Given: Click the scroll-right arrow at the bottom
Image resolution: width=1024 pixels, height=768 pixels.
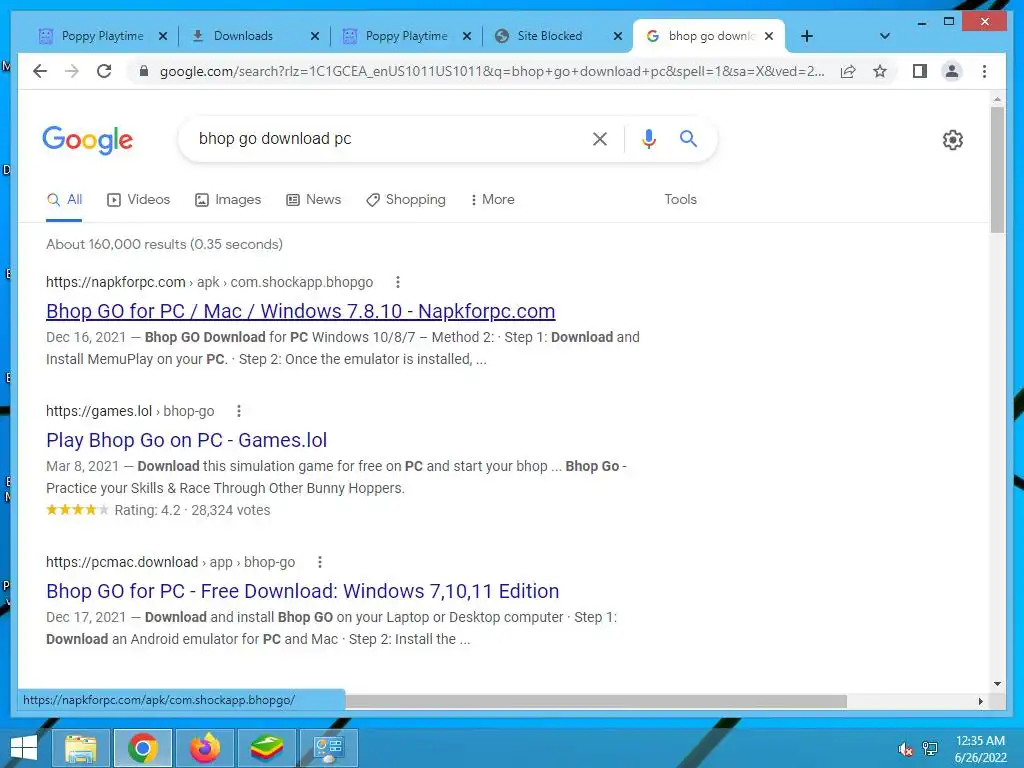Looking at the screenshot, I should 980,701.
